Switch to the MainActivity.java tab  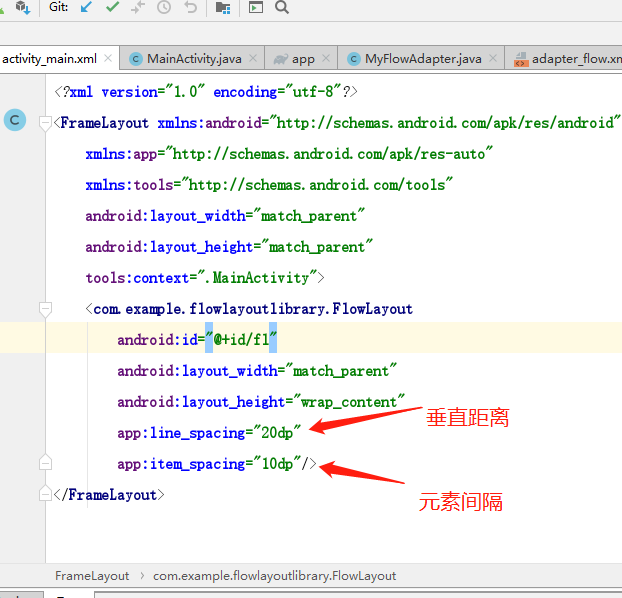click(194, 59)
